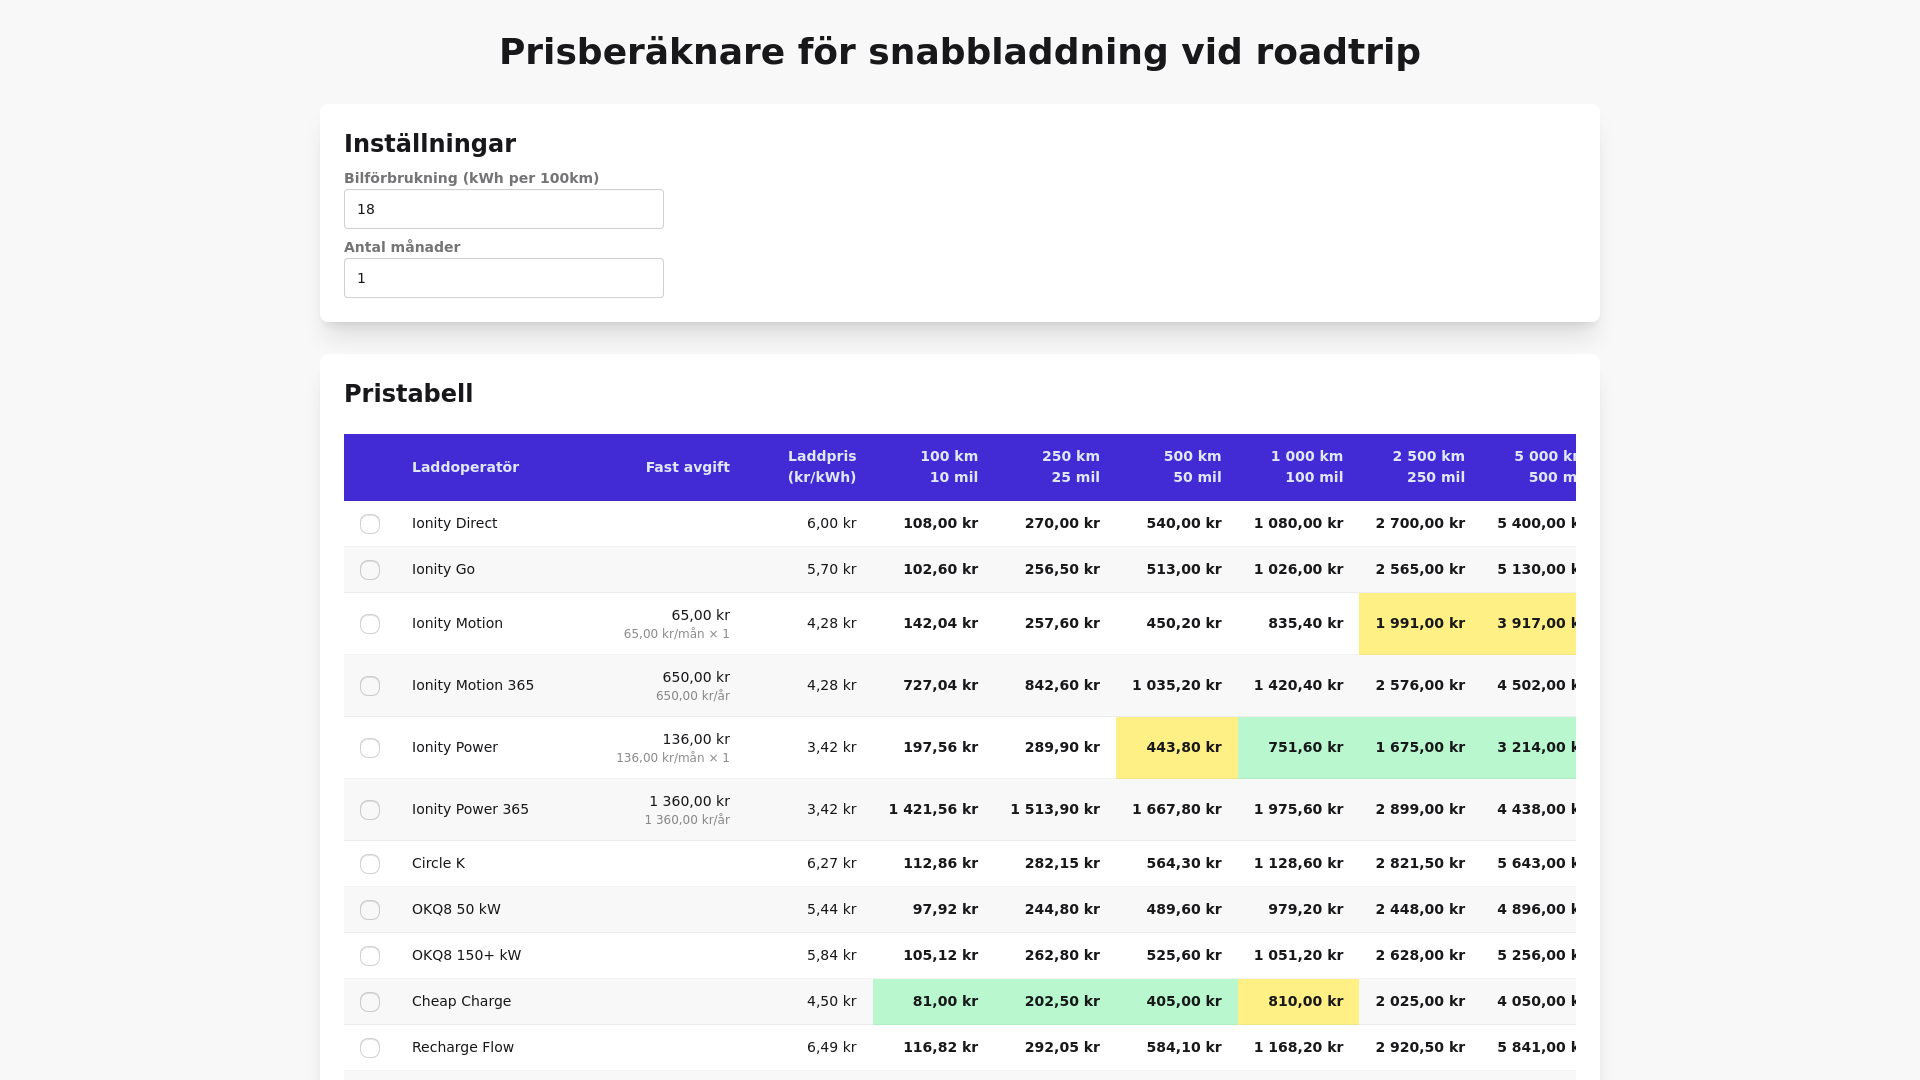
Task: Click the 6,49 kr charging price
Action: click(x=832, y=1047)
